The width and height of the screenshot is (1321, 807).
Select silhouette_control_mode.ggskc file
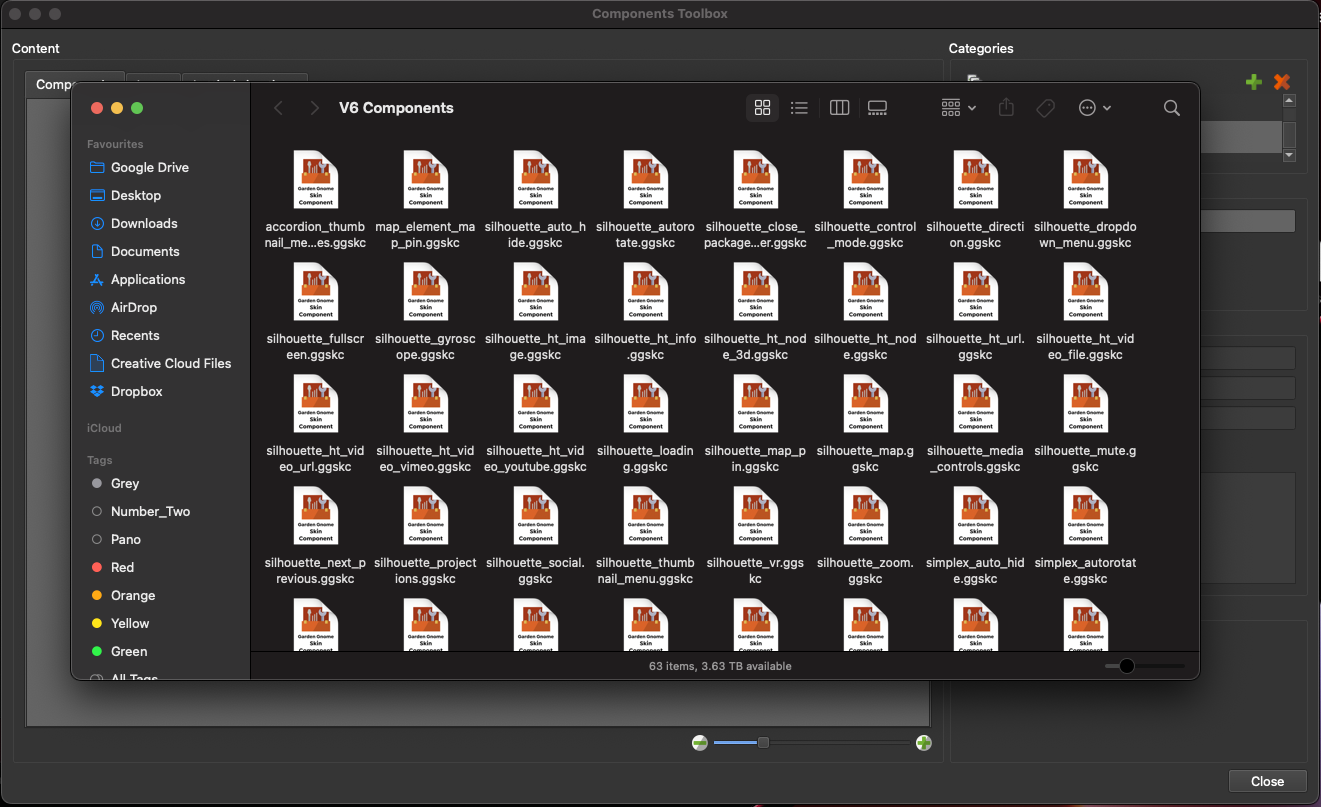point(865,200)
